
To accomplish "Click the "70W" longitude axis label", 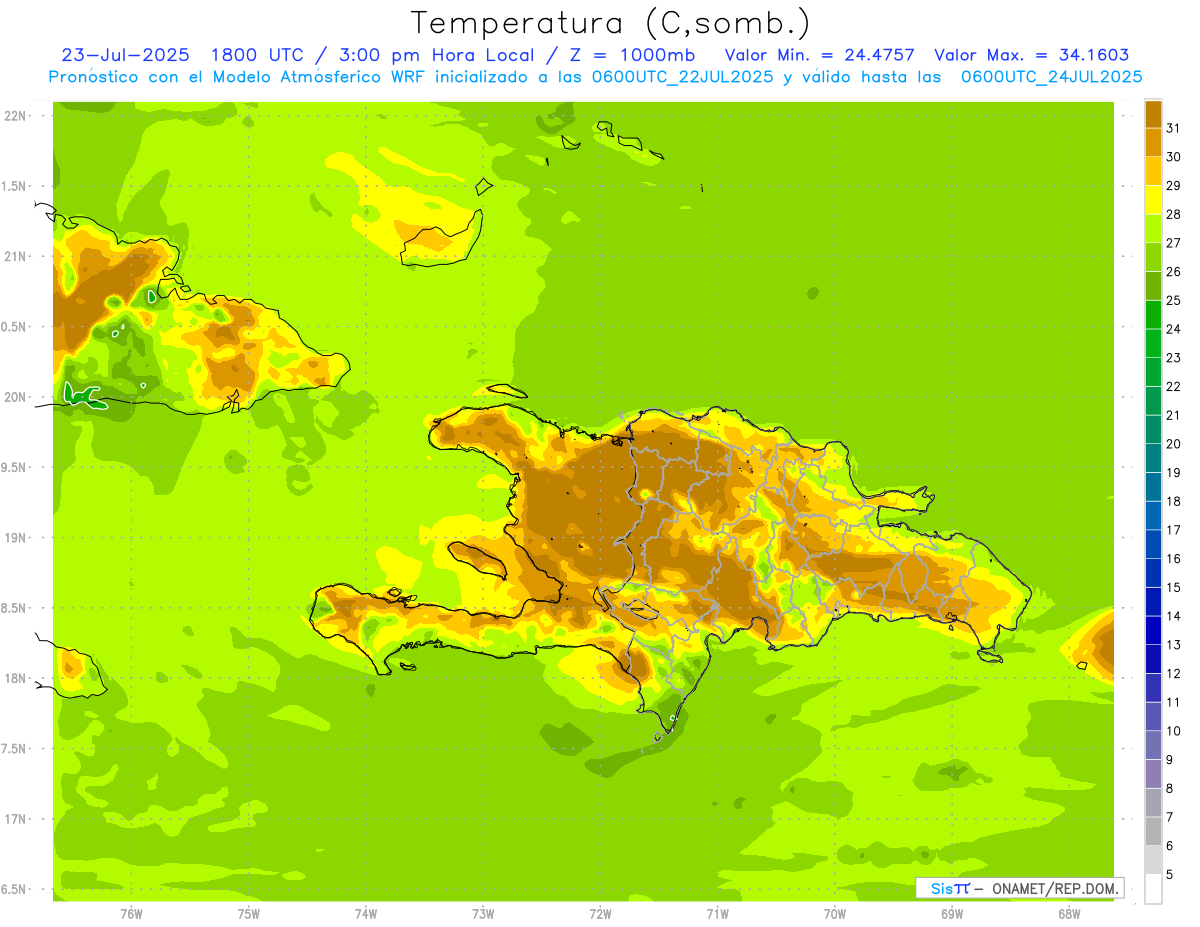I will 834,914.
